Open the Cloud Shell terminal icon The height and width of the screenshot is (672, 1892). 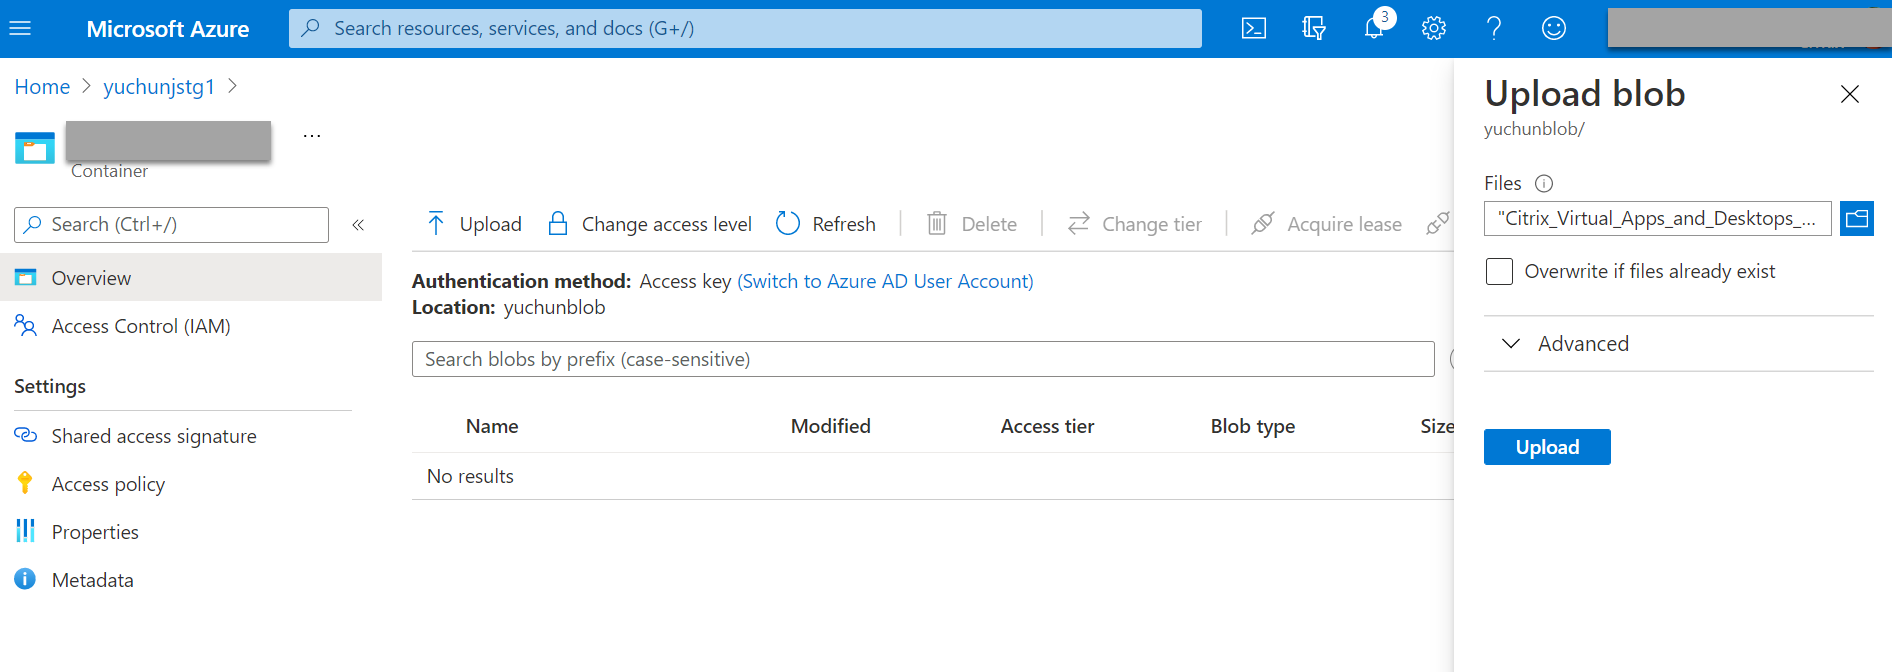point(1253,28)
